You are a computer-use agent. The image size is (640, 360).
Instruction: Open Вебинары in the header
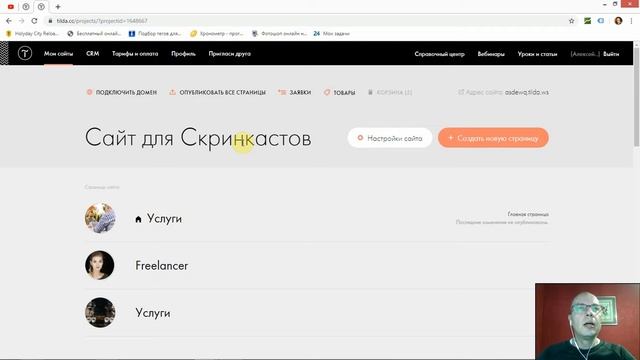(x=491, y=54)
